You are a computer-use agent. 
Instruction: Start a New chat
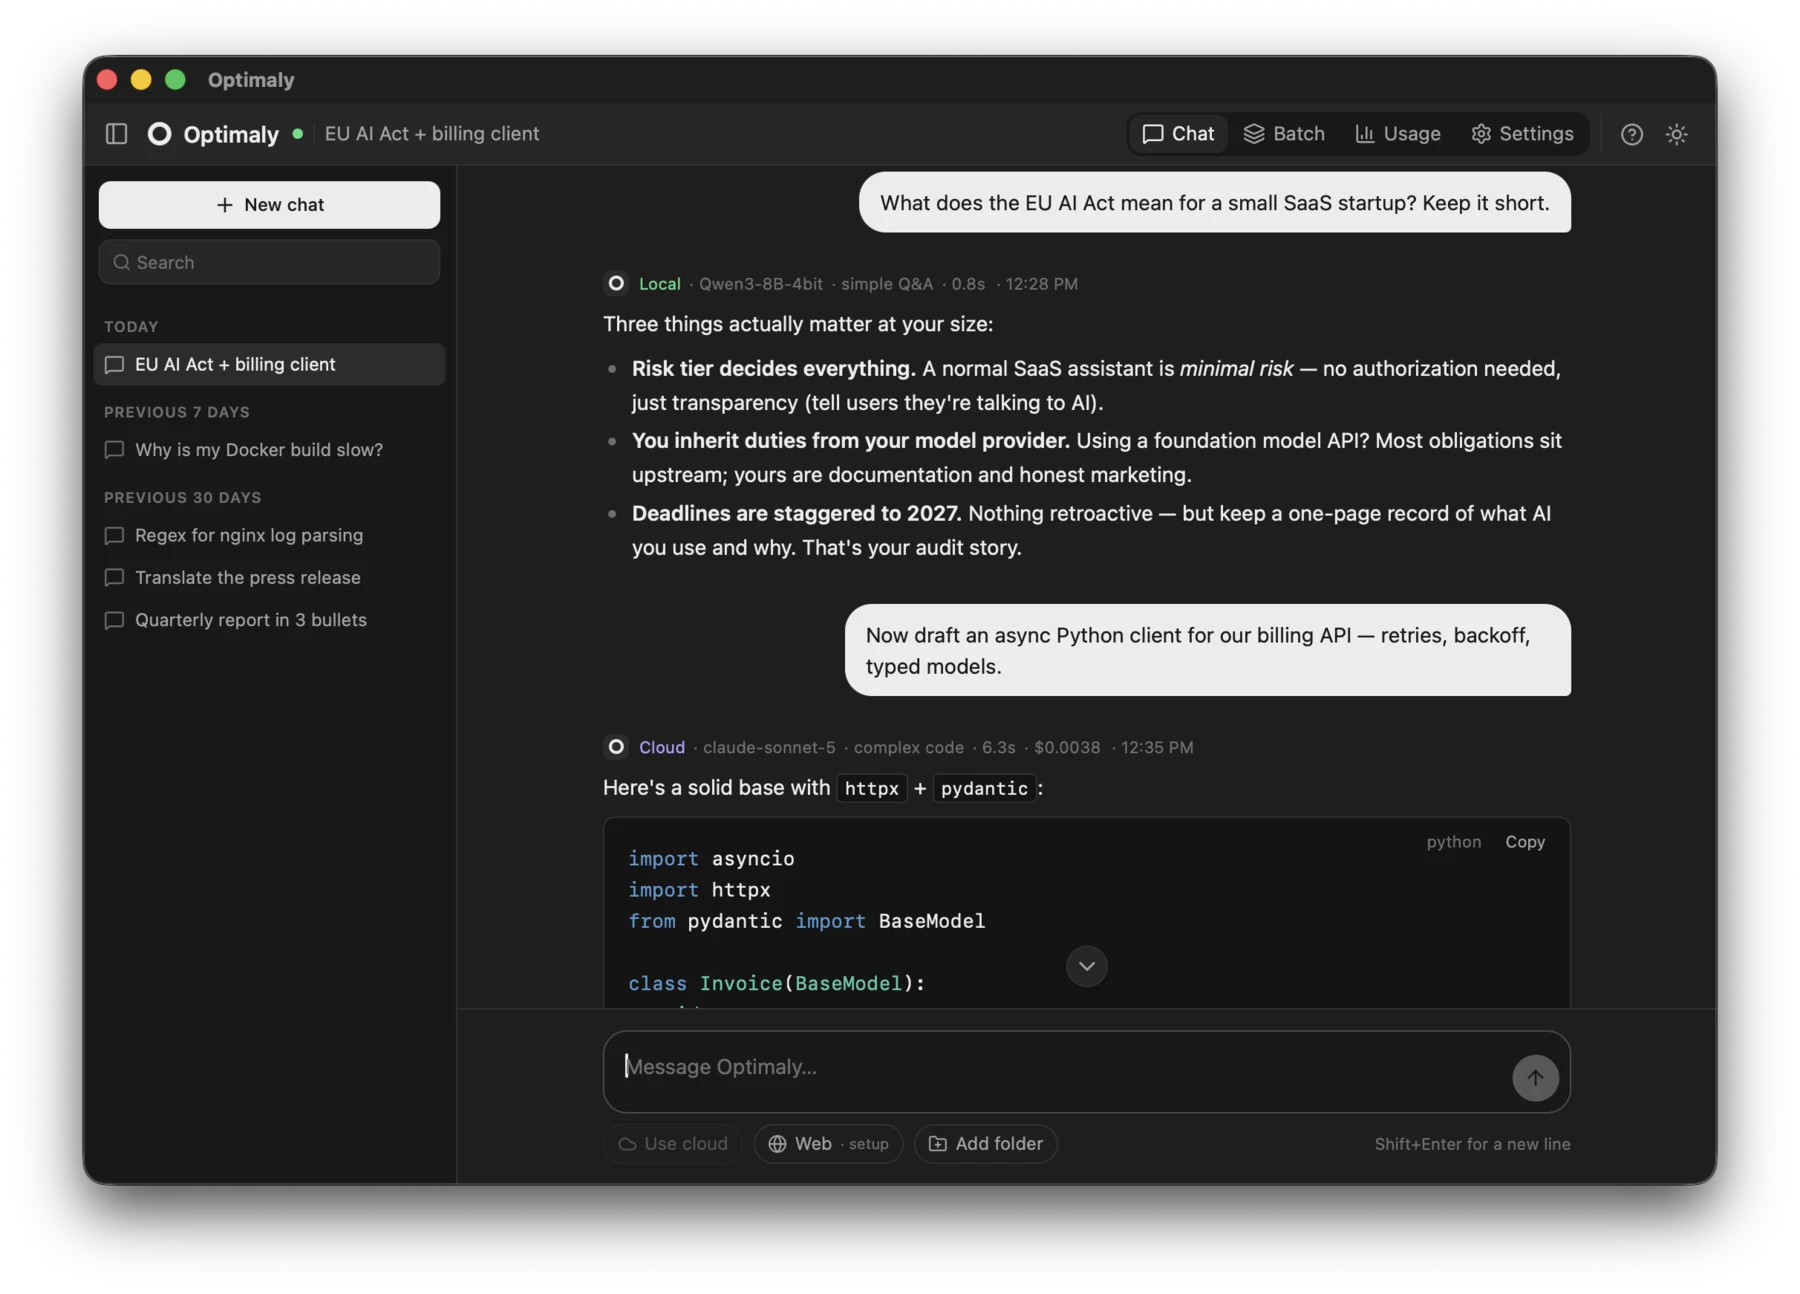pos(269,205)
